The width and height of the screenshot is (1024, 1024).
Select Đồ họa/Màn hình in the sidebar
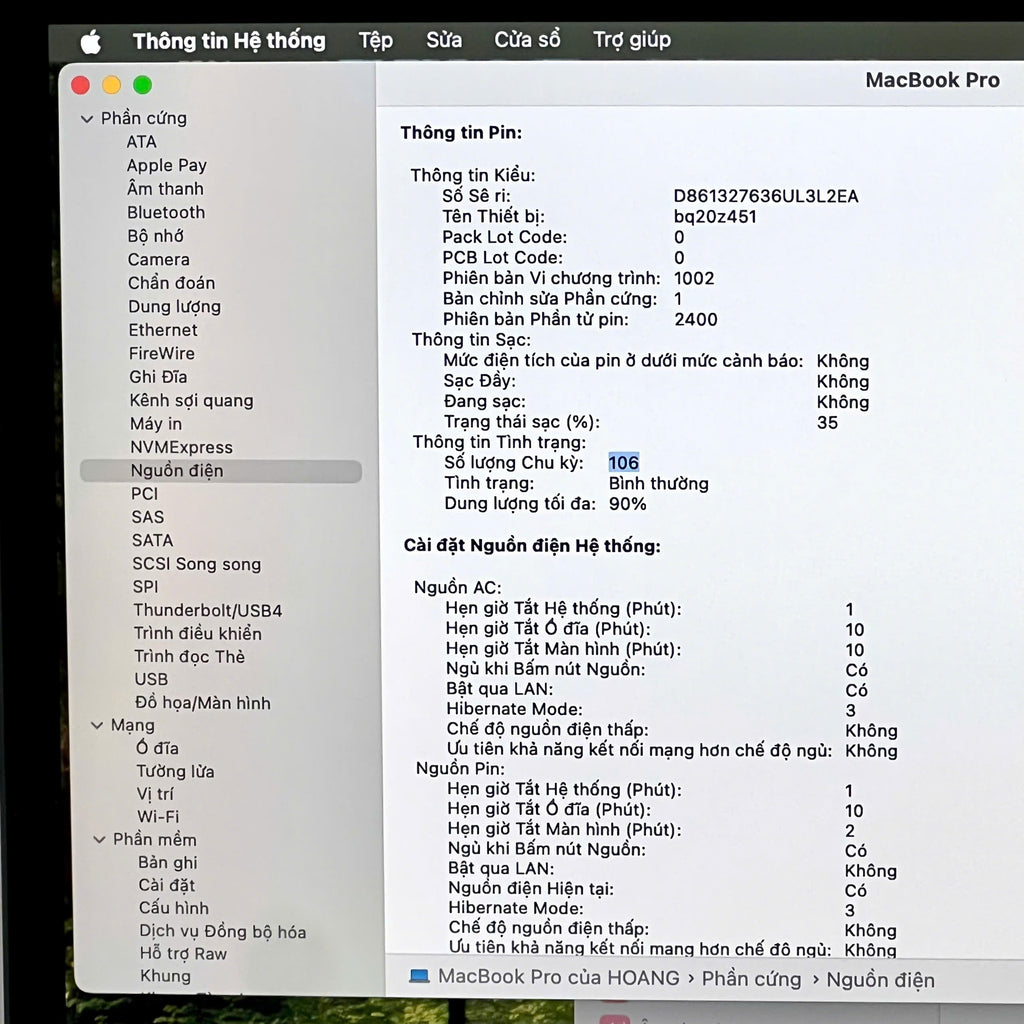pyautogui.click(x=202, y=703)
